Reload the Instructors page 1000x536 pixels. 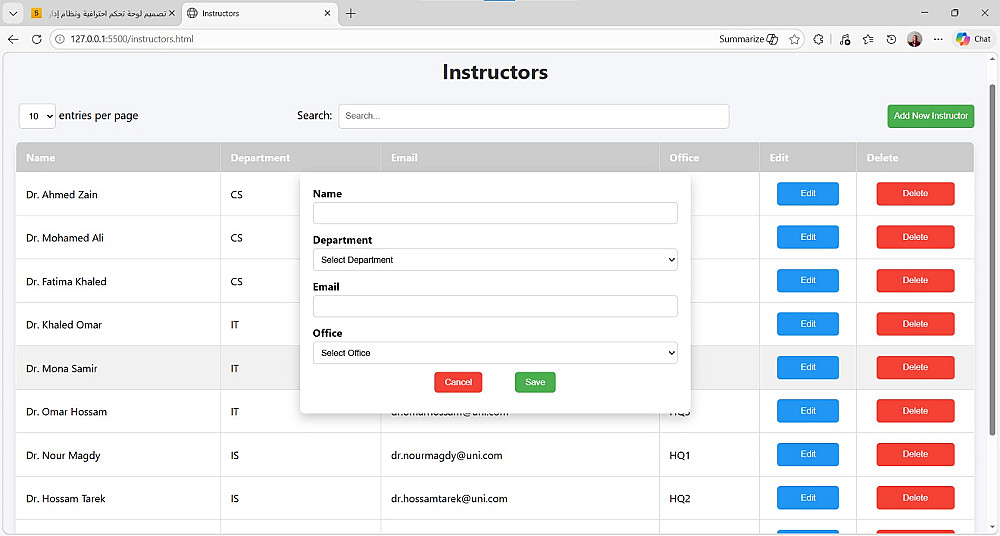click(x=37, y=39)
